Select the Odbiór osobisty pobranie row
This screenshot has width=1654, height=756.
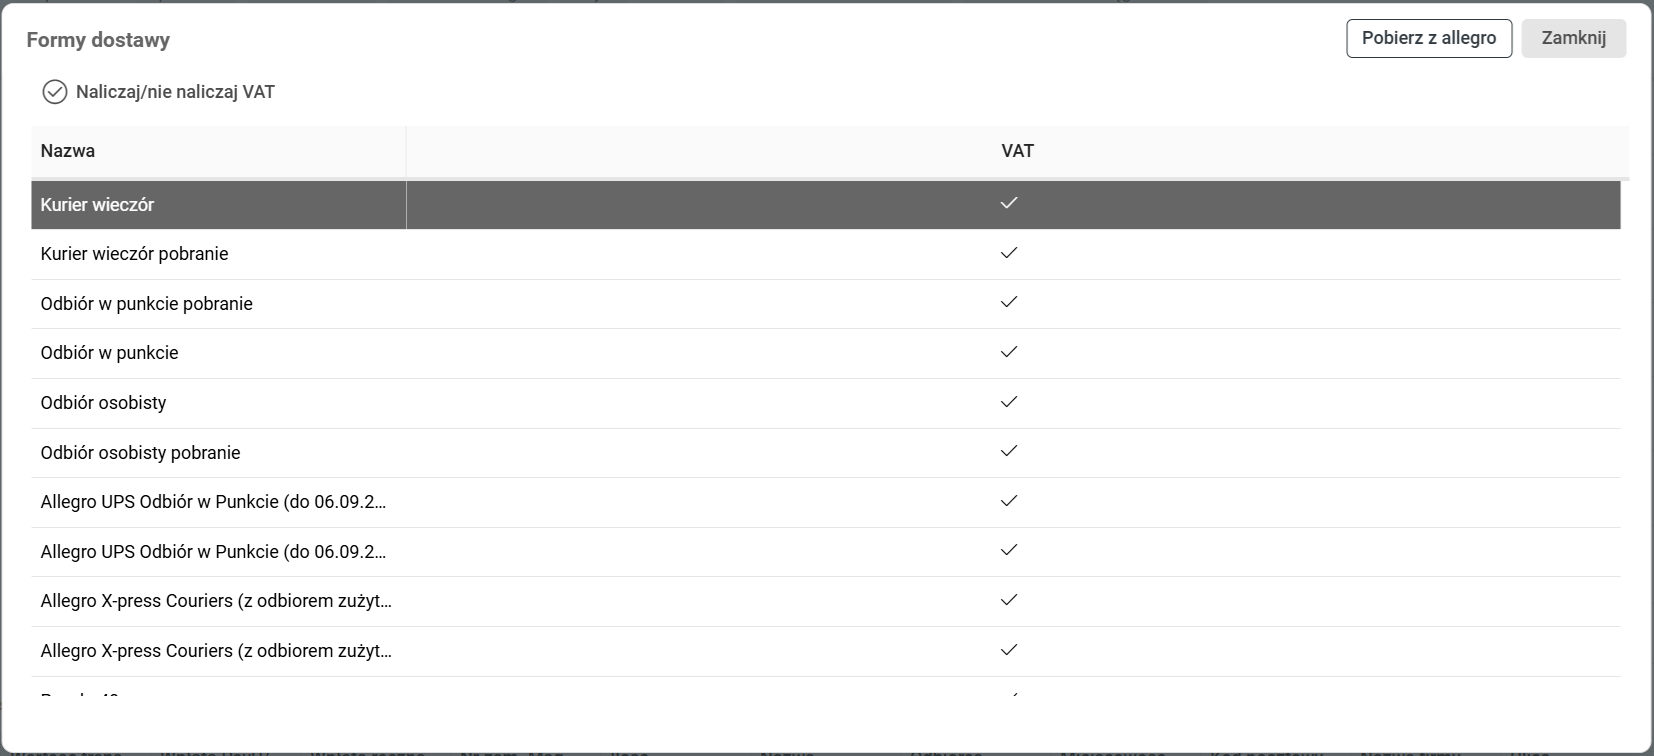[x=140, y=453]
